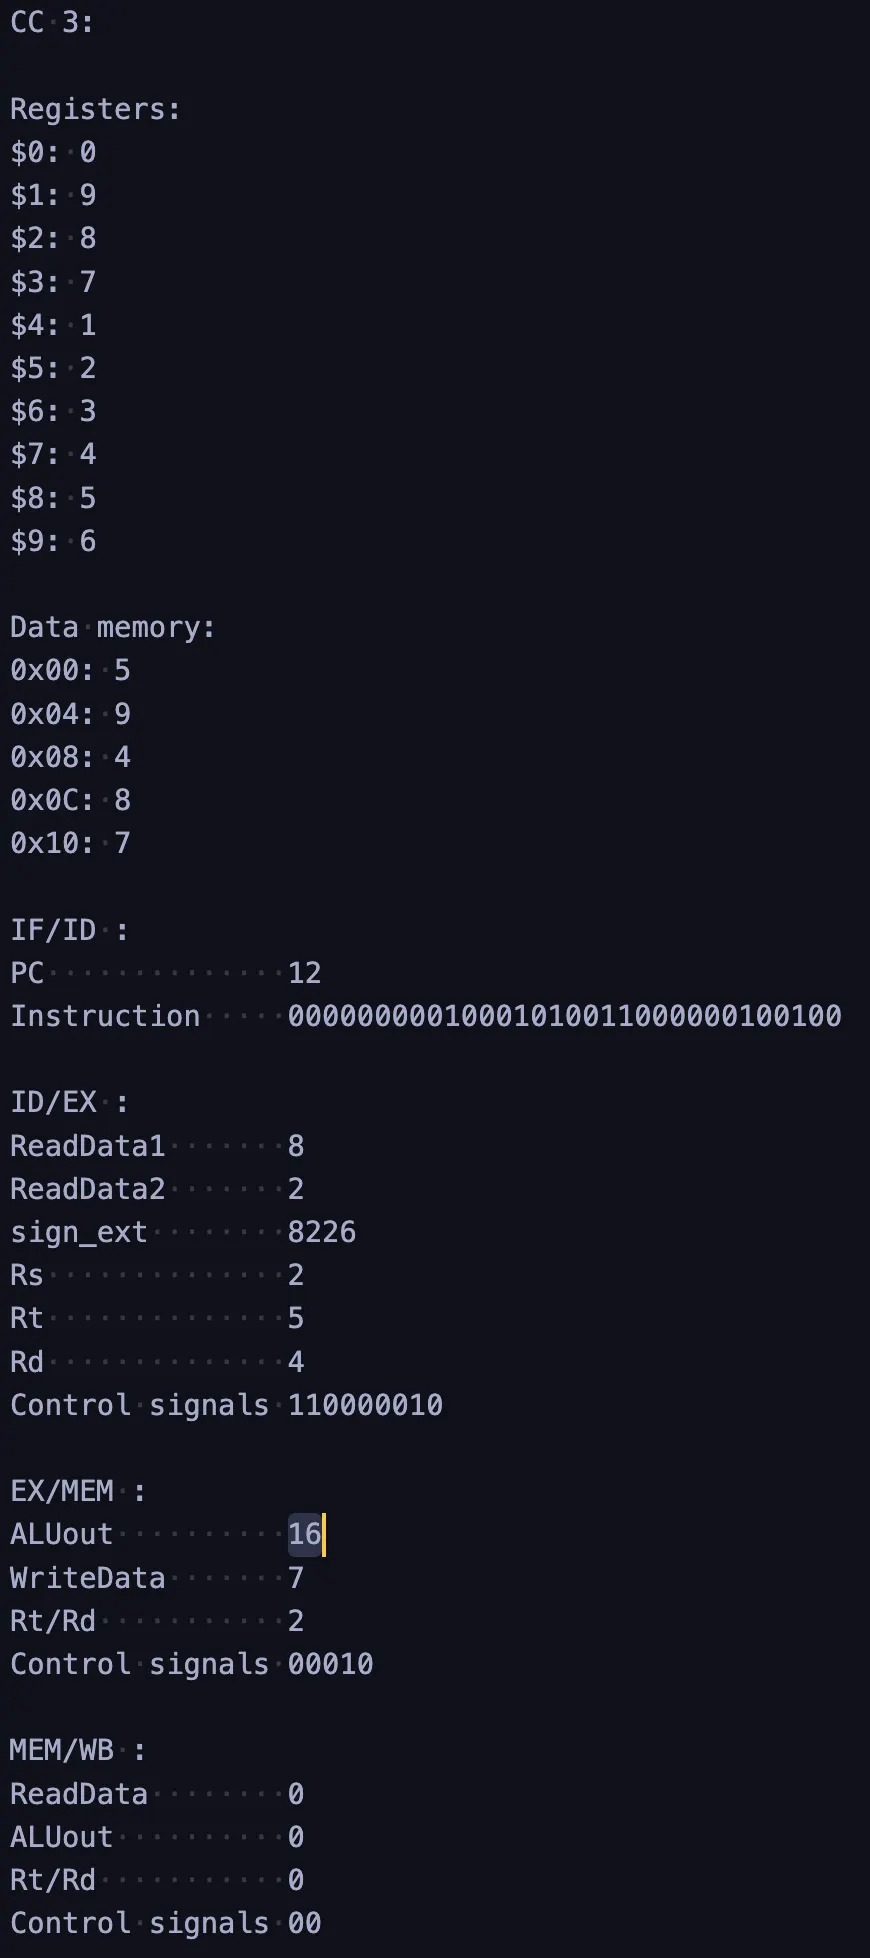Click the '$3: 7' register line
Viewport: 870px width, 1958px height.
pyautogui.click(x=53, y=282)
